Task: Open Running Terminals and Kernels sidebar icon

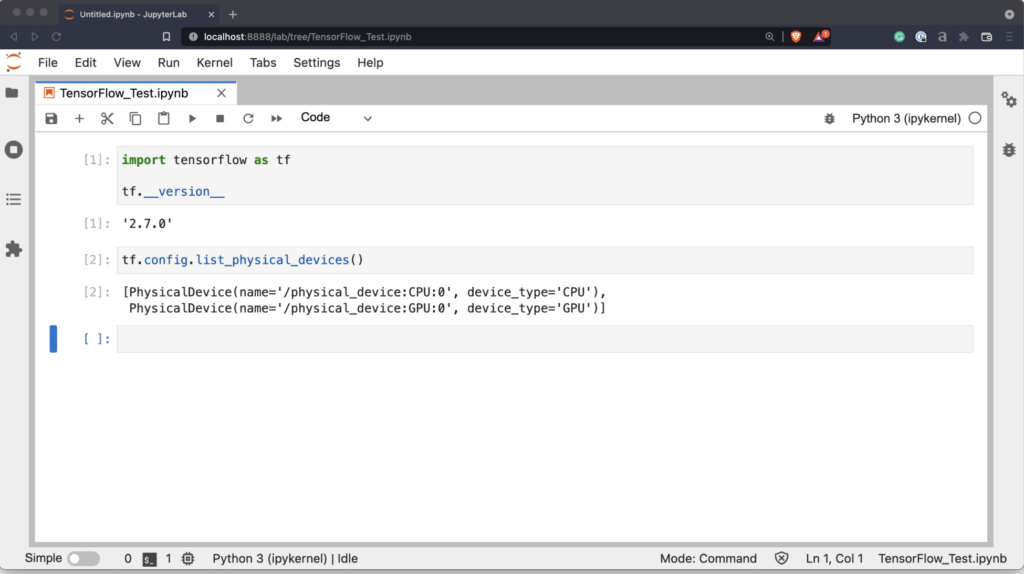Action: pyautogui.click(x=14, y=150)
